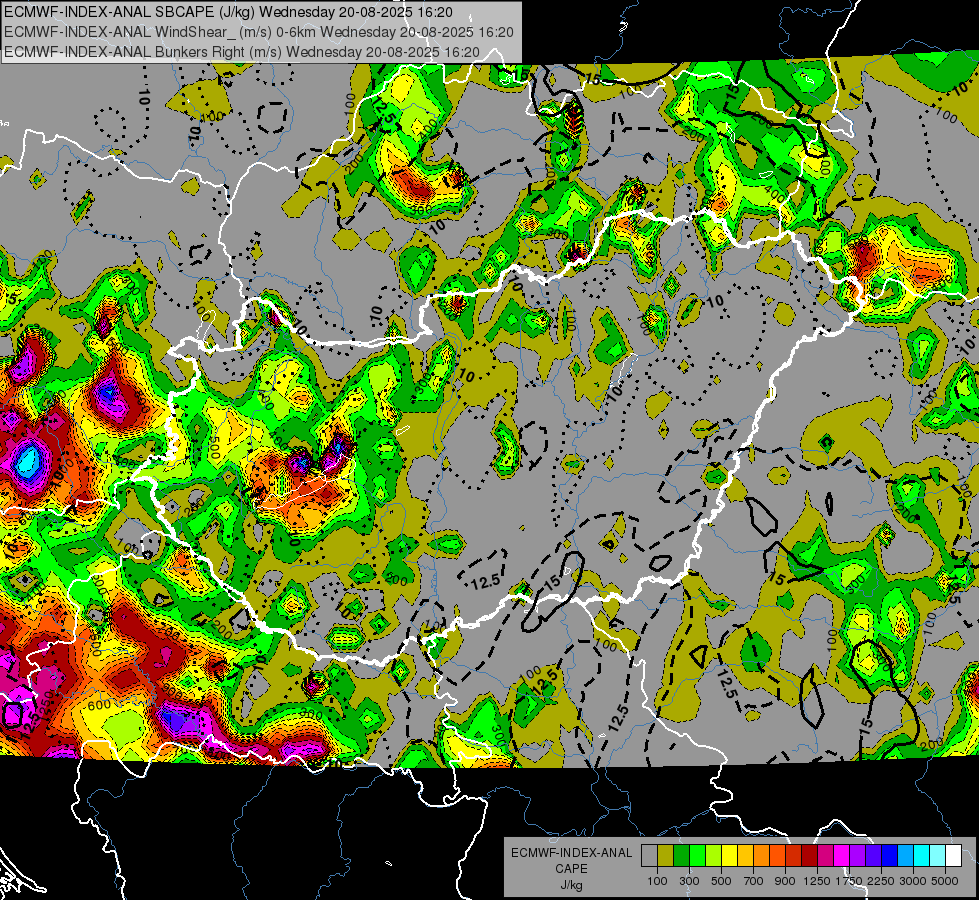Click the magenta legend swatch near 1750

(x=842, y=856)
